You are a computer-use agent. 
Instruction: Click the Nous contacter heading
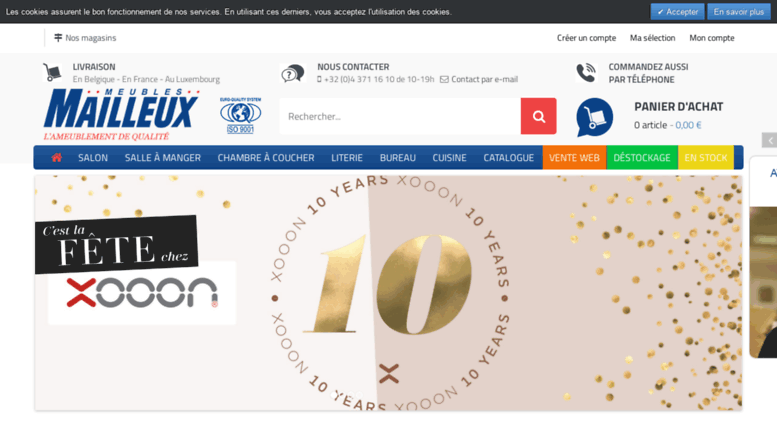353,67
